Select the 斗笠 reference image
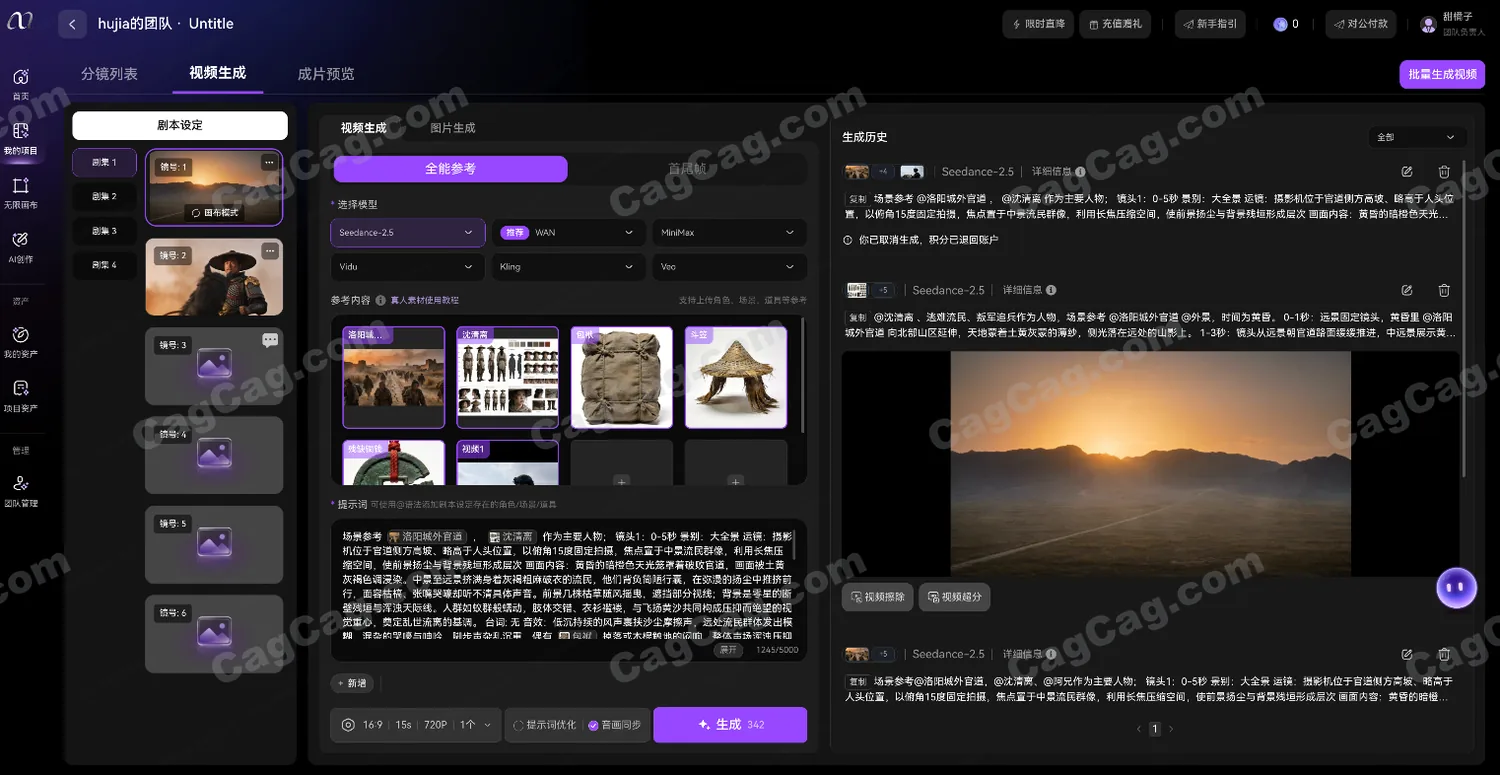The width and height of the screenshot is (1500, 775). [736, 377]
